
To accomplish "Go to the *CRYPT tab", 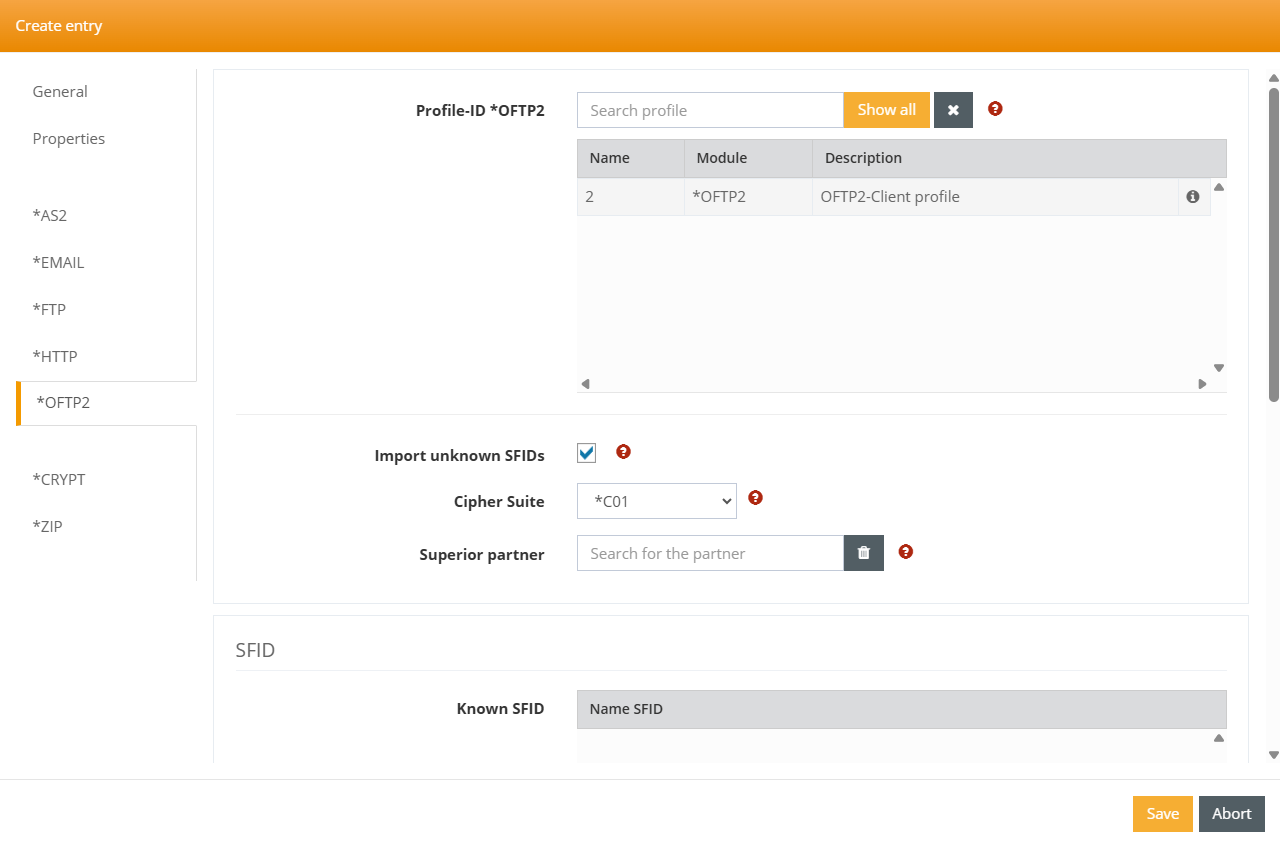I will pos(59,479).
